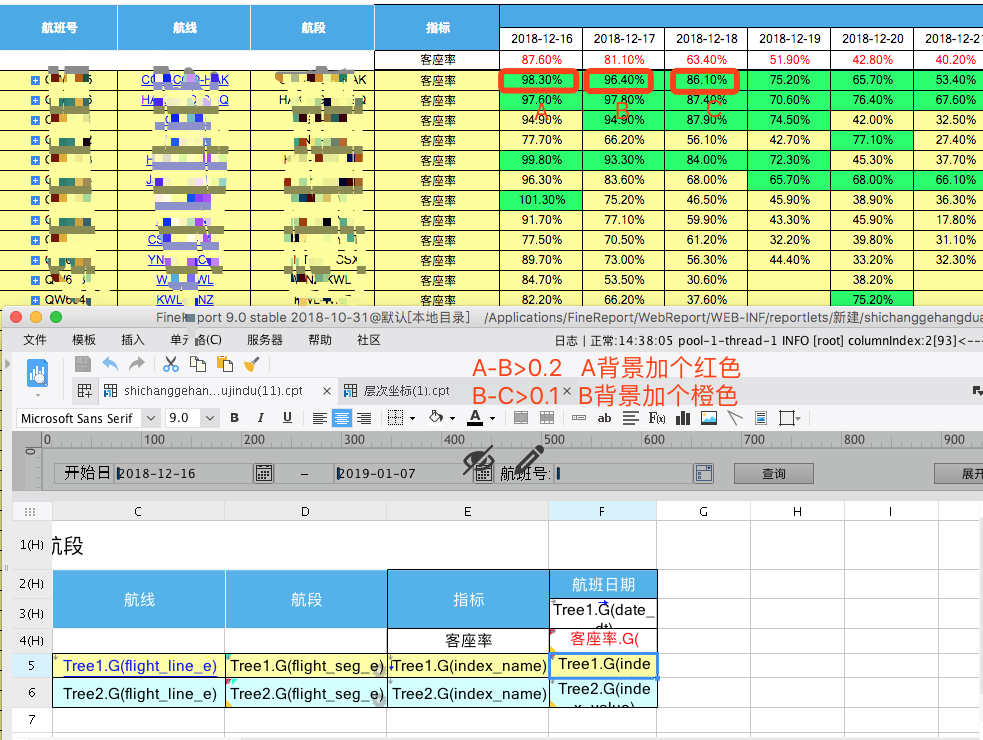Viewport: 983px width, 740px height.
Task: Expand the QW flight row at bottom
Action: pyautogui.click(x=35, y=300)
